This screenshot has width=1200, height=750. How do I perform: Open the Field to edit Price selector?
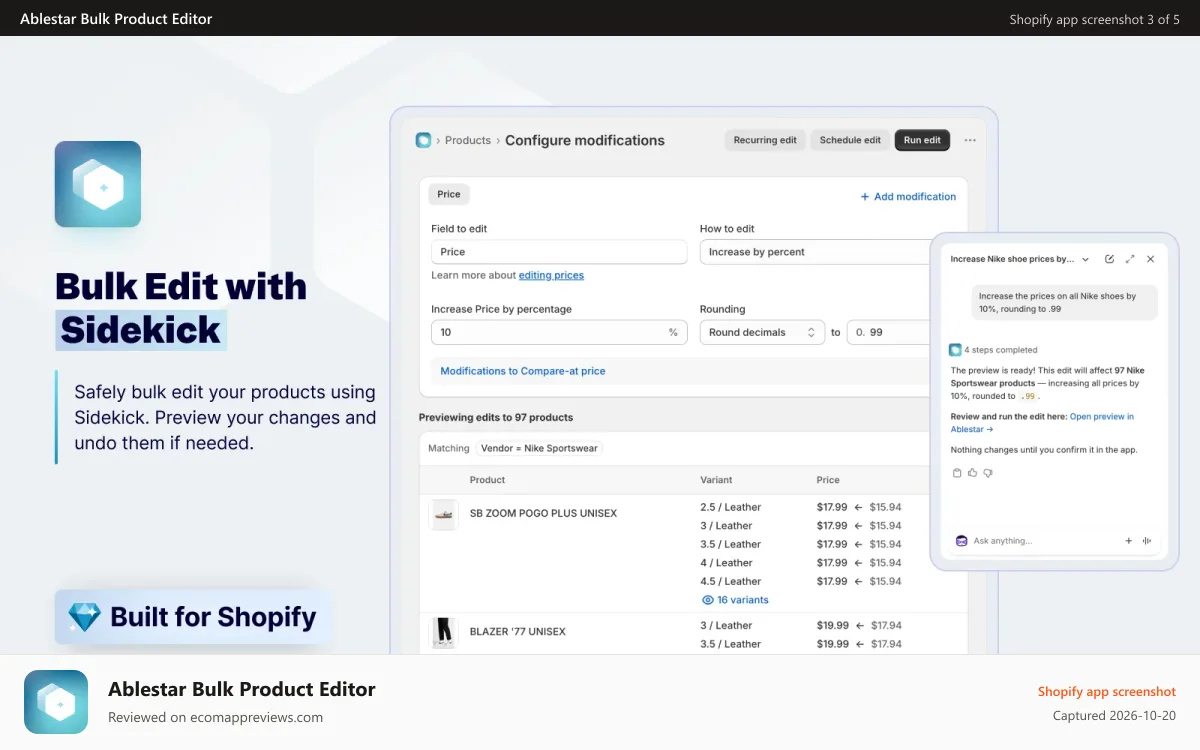[559, 252]
